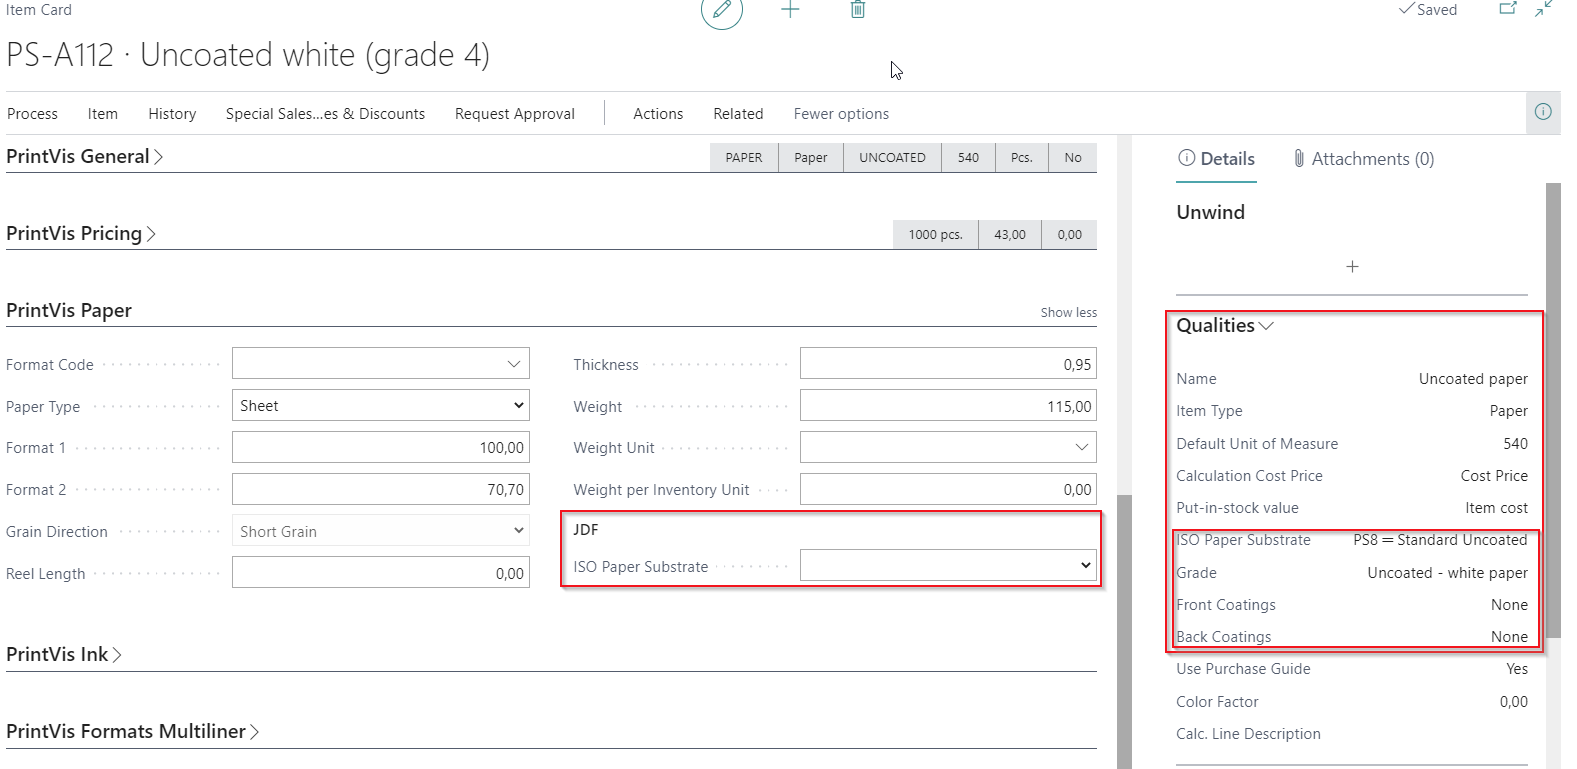Click the Thickness input field

pos(947,364)
